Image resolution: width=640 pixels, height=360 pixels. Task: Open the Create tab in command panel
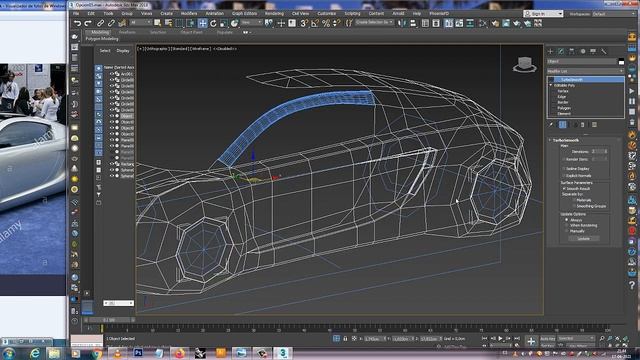click(550, 51)
